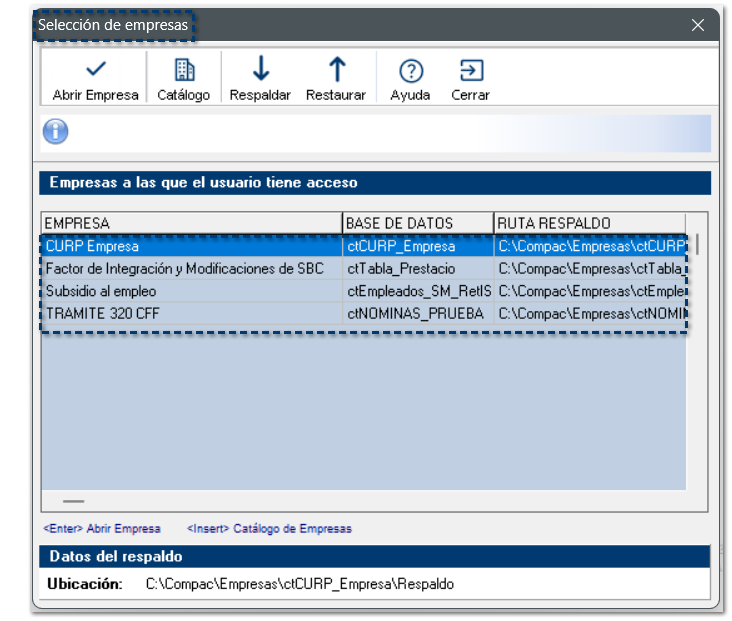The width and height of the screenshot is (732, 621).
Task: Click the ctNOMINAS_PRUEBA database cell
Action: coord(417,313)
